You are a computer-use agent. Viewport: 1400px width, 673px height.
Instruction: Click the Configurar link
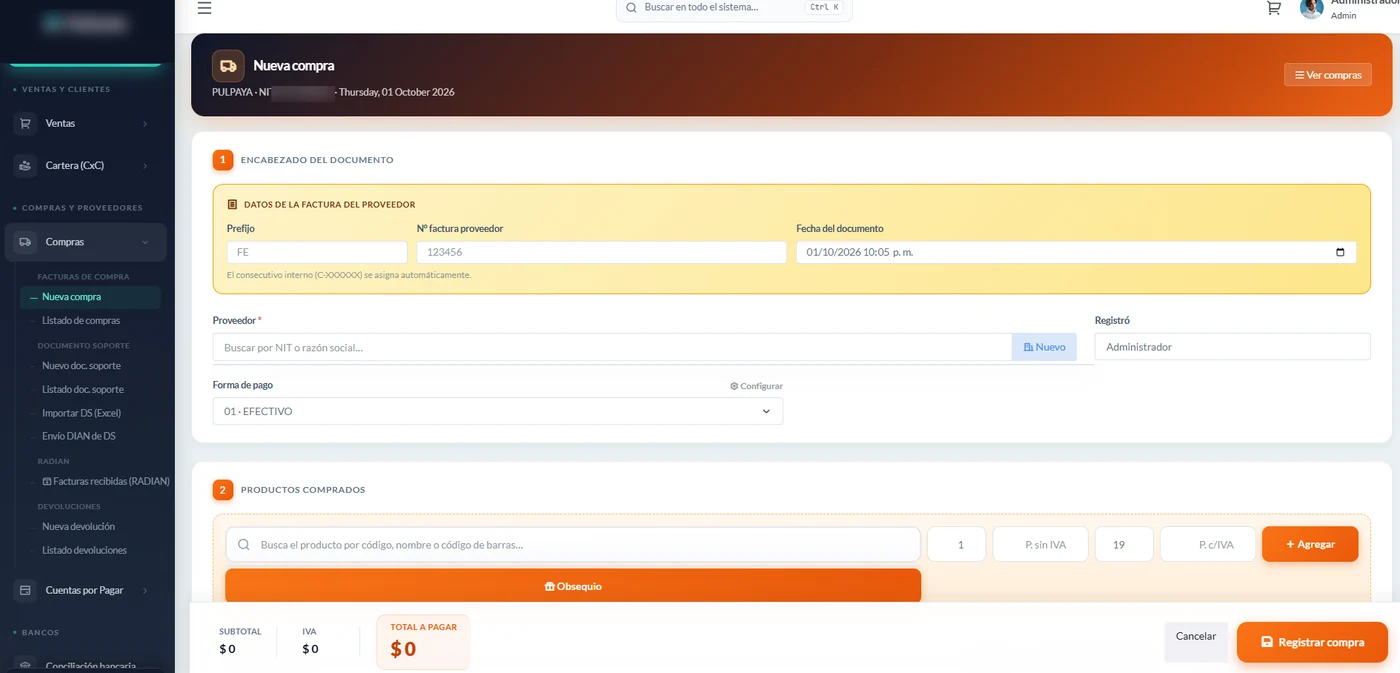757,386
